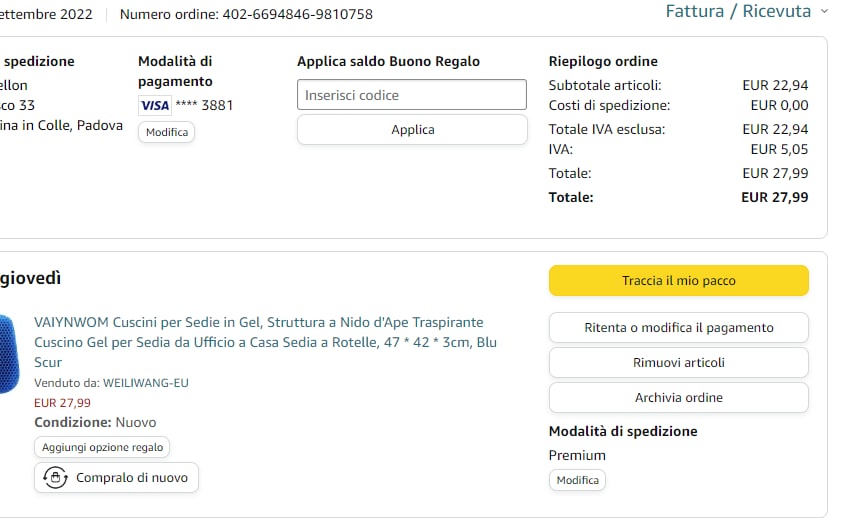Click Modifica under Modalità di spedizione

click(x=577, y=480)
